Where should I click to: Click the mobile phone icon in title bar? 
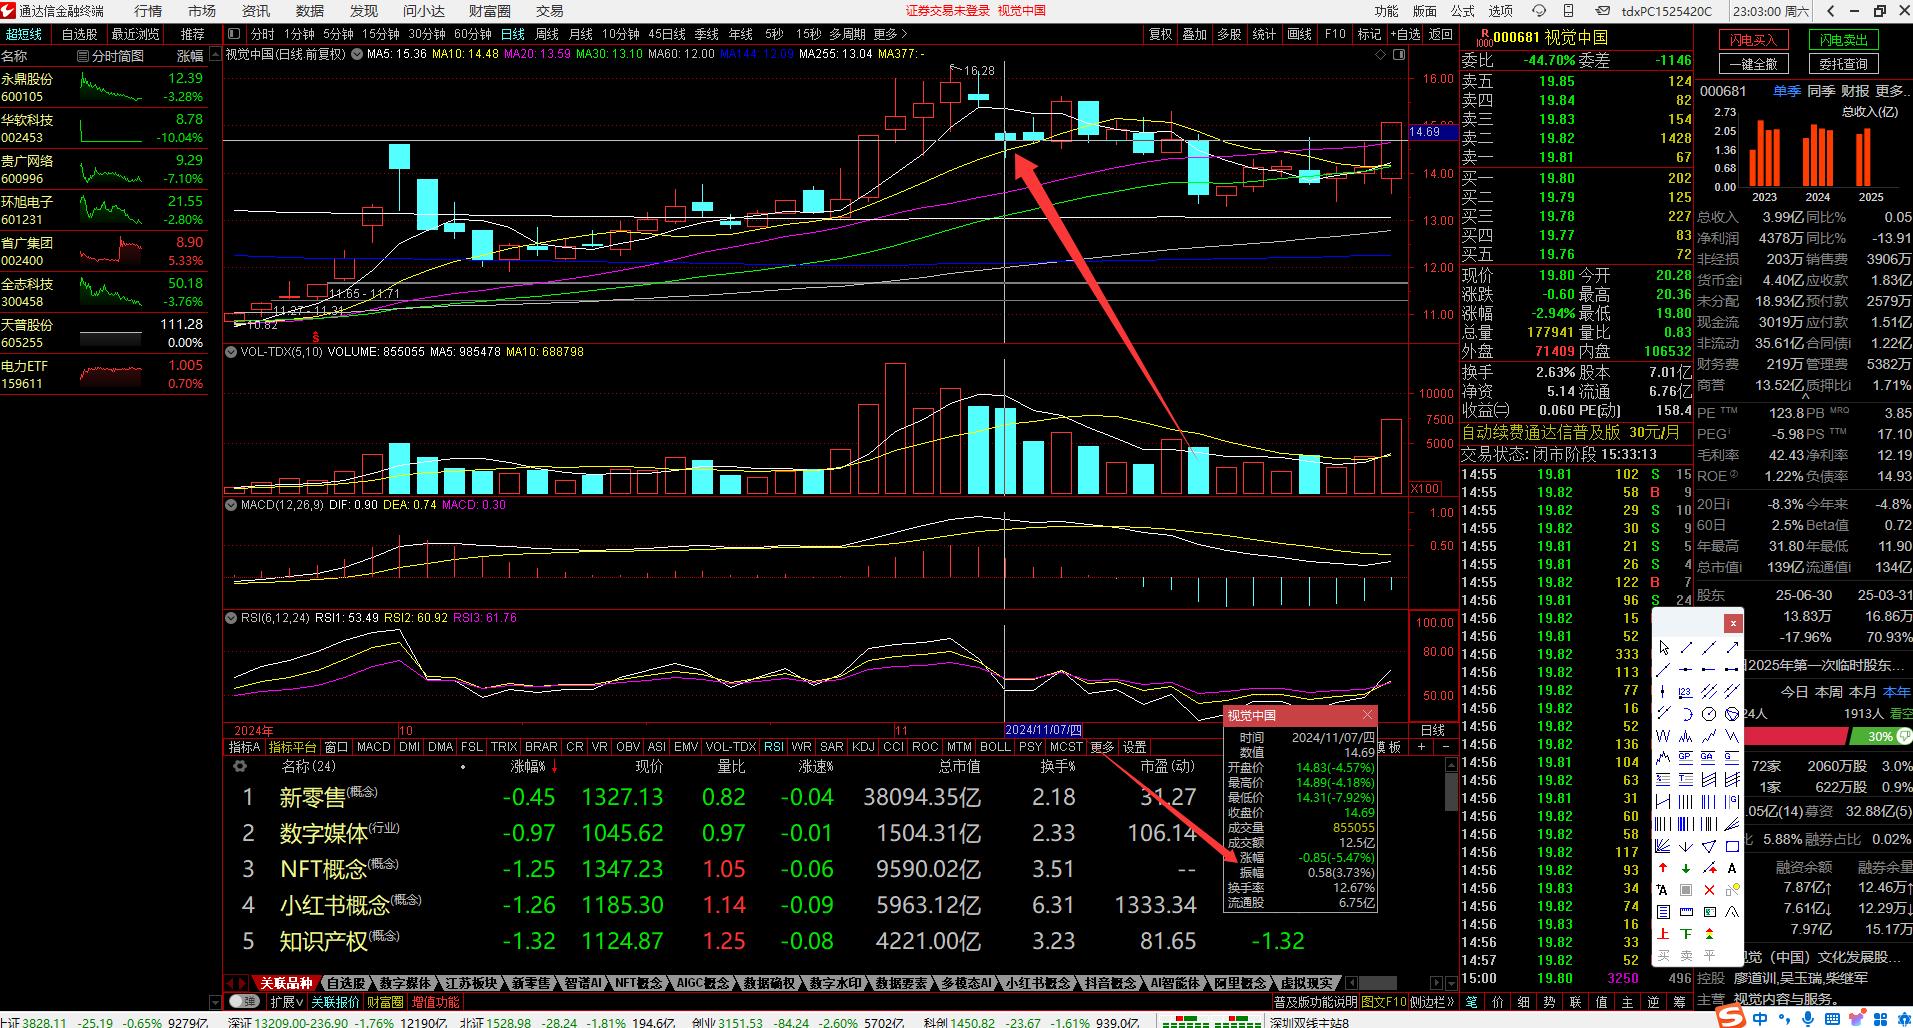tap(1569, 11)
